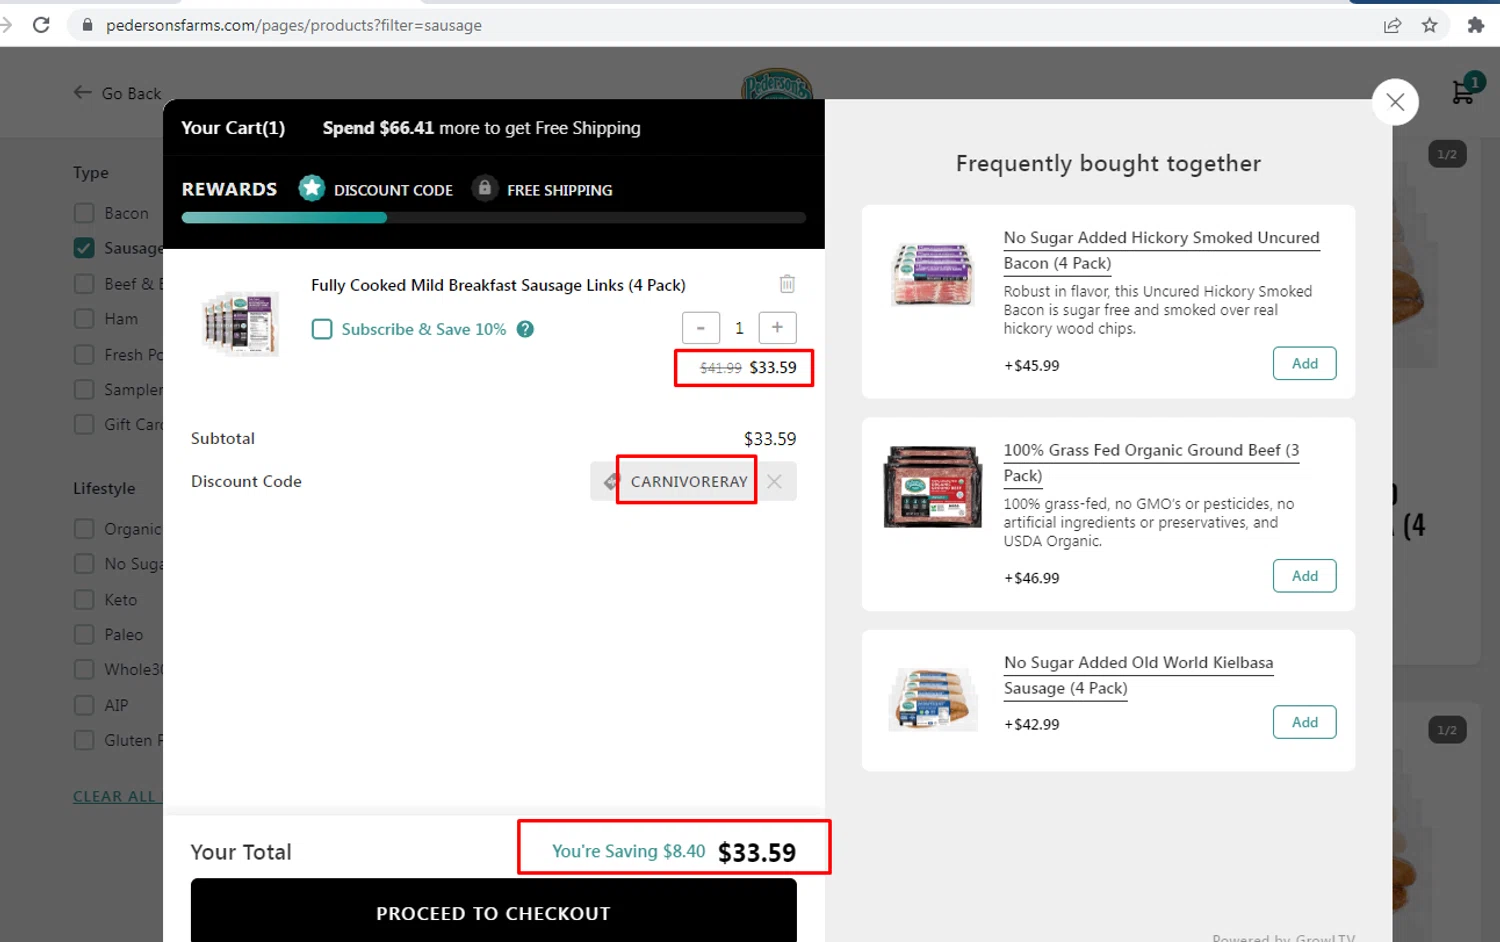1500x942 pixels.
Task: Add Hickory Smoked Uncured Bacon to cart
Action: [x=1304, y=363]
